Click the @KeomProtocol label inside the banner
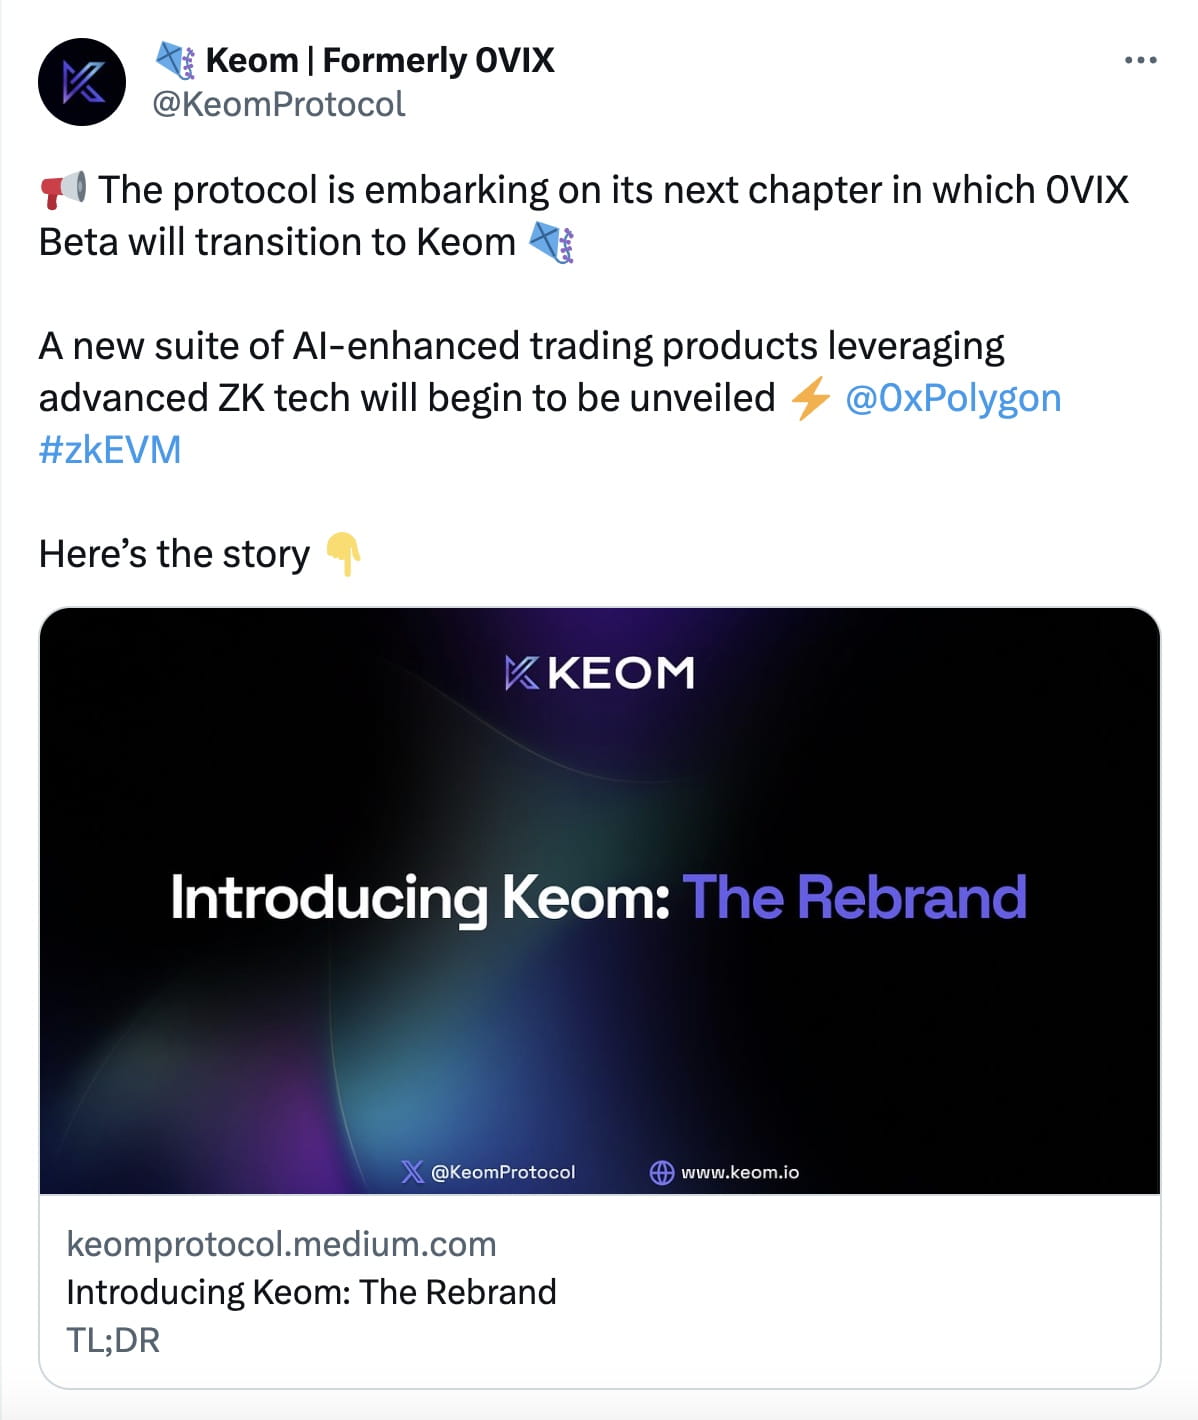 (x=502, y=1172)
